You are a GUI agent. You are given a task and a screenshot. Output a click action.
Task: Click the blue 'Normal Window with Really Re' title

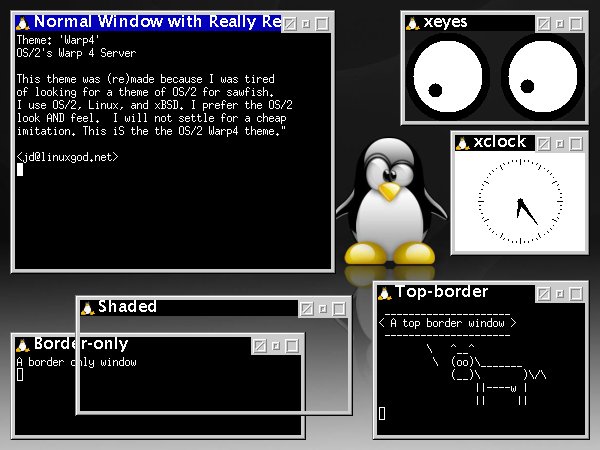click(158, 22)
